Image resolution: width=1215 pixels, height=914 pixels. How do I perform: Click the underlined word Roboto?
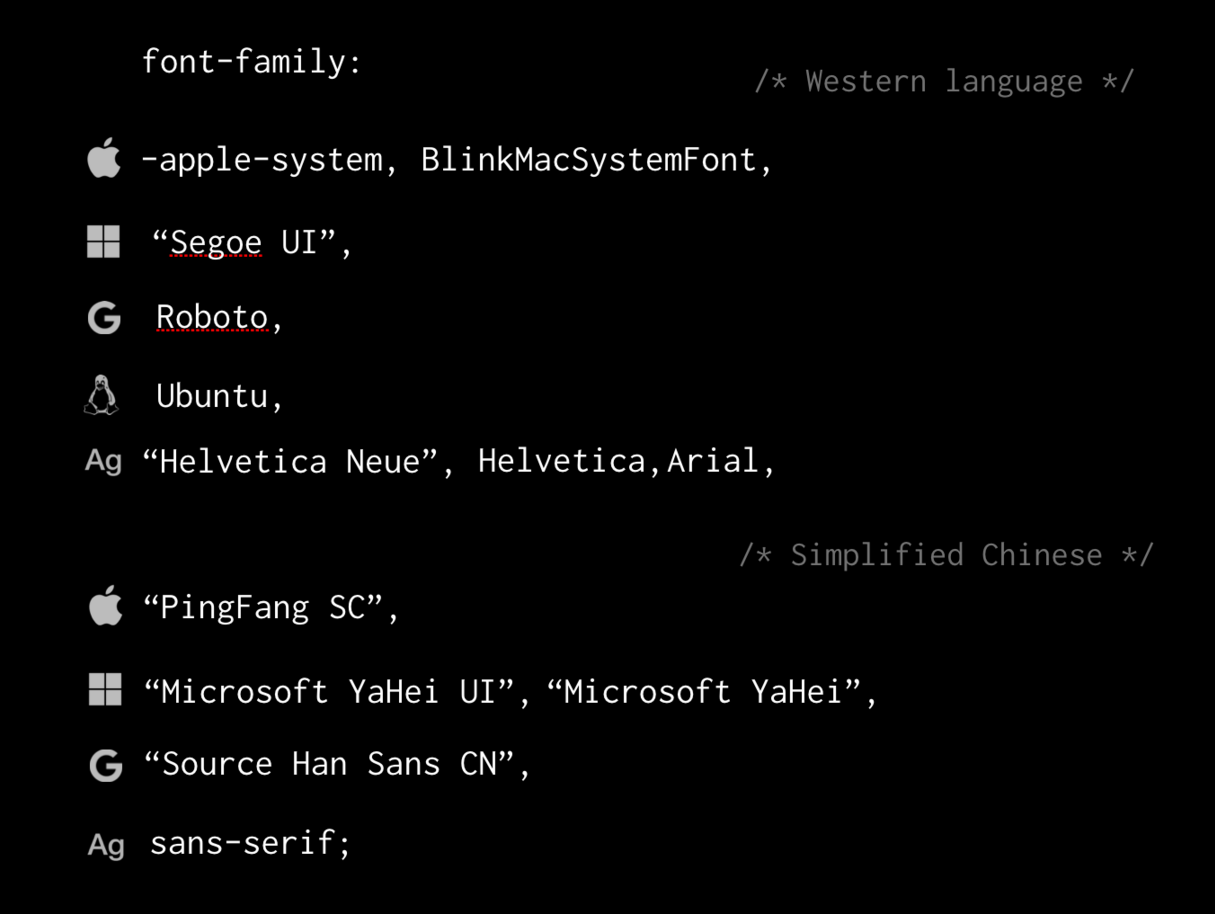(212, 317)
